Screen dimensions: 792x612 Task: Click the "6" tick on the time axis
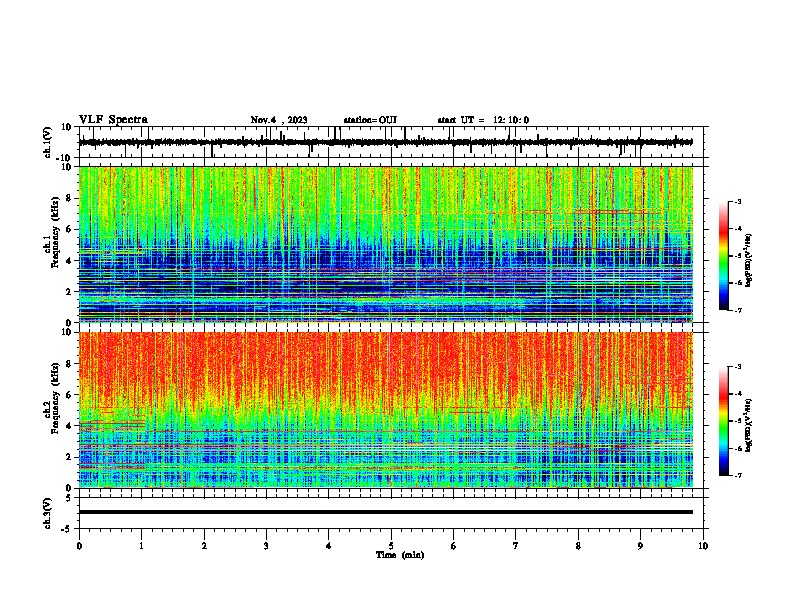pyautogui.click(x=454, y=546)
